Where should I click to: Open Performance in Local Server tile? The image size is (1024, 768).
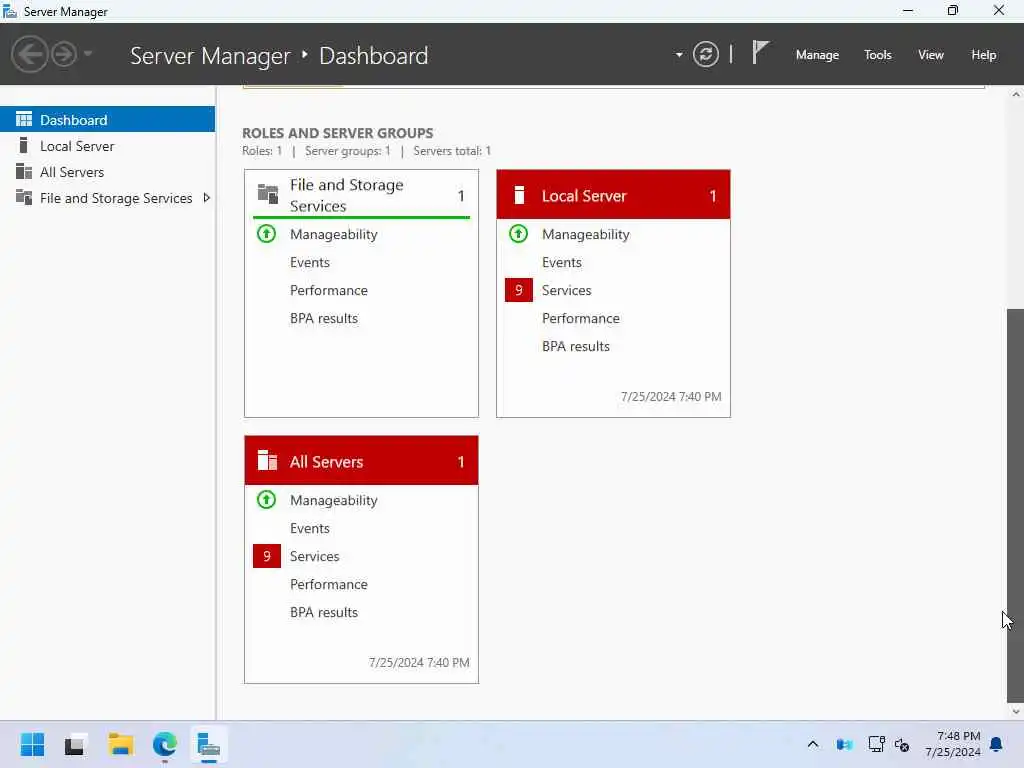tap(581, 319)
